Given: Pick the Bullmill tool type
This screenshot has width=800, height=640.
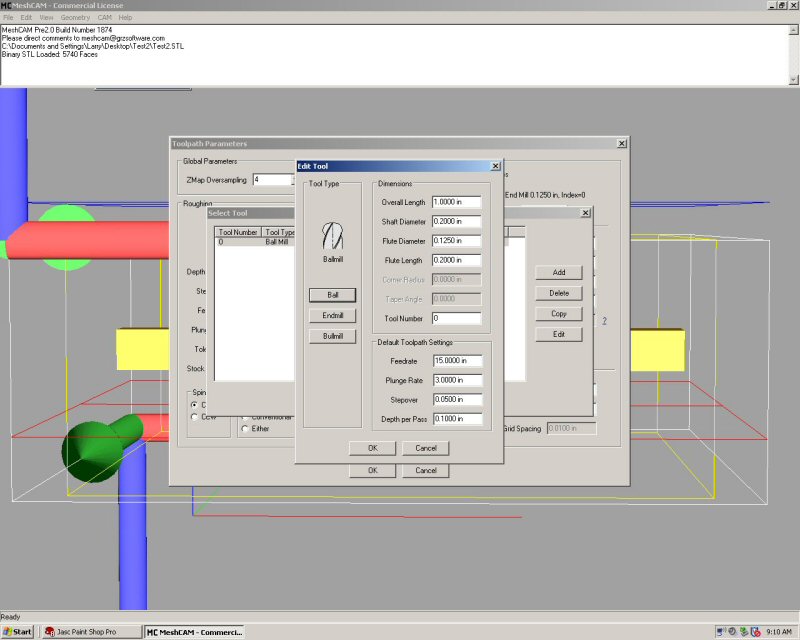Looking at the screenshot, I should [331, 337].
